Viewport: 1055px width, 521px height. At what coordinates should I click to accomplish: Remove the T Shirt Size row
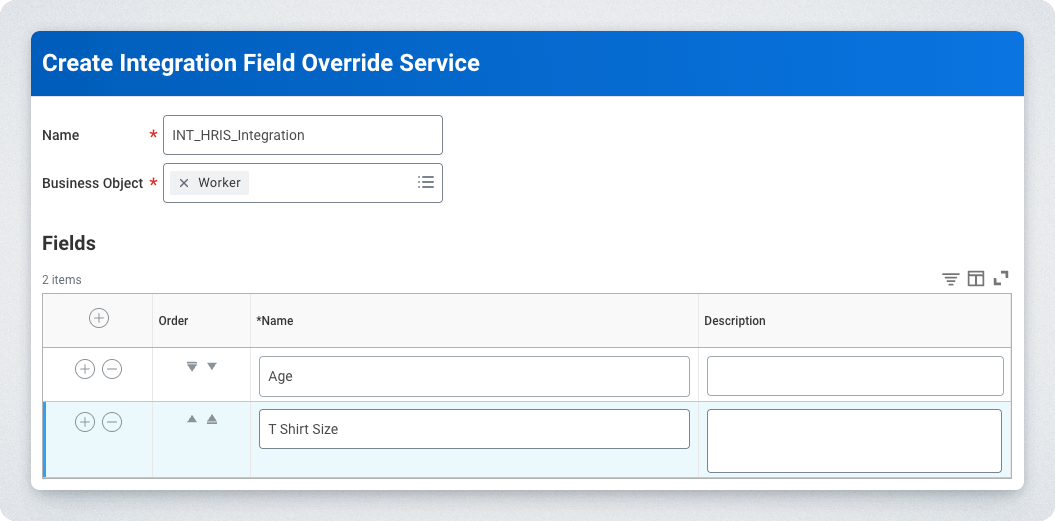(112, 422)
